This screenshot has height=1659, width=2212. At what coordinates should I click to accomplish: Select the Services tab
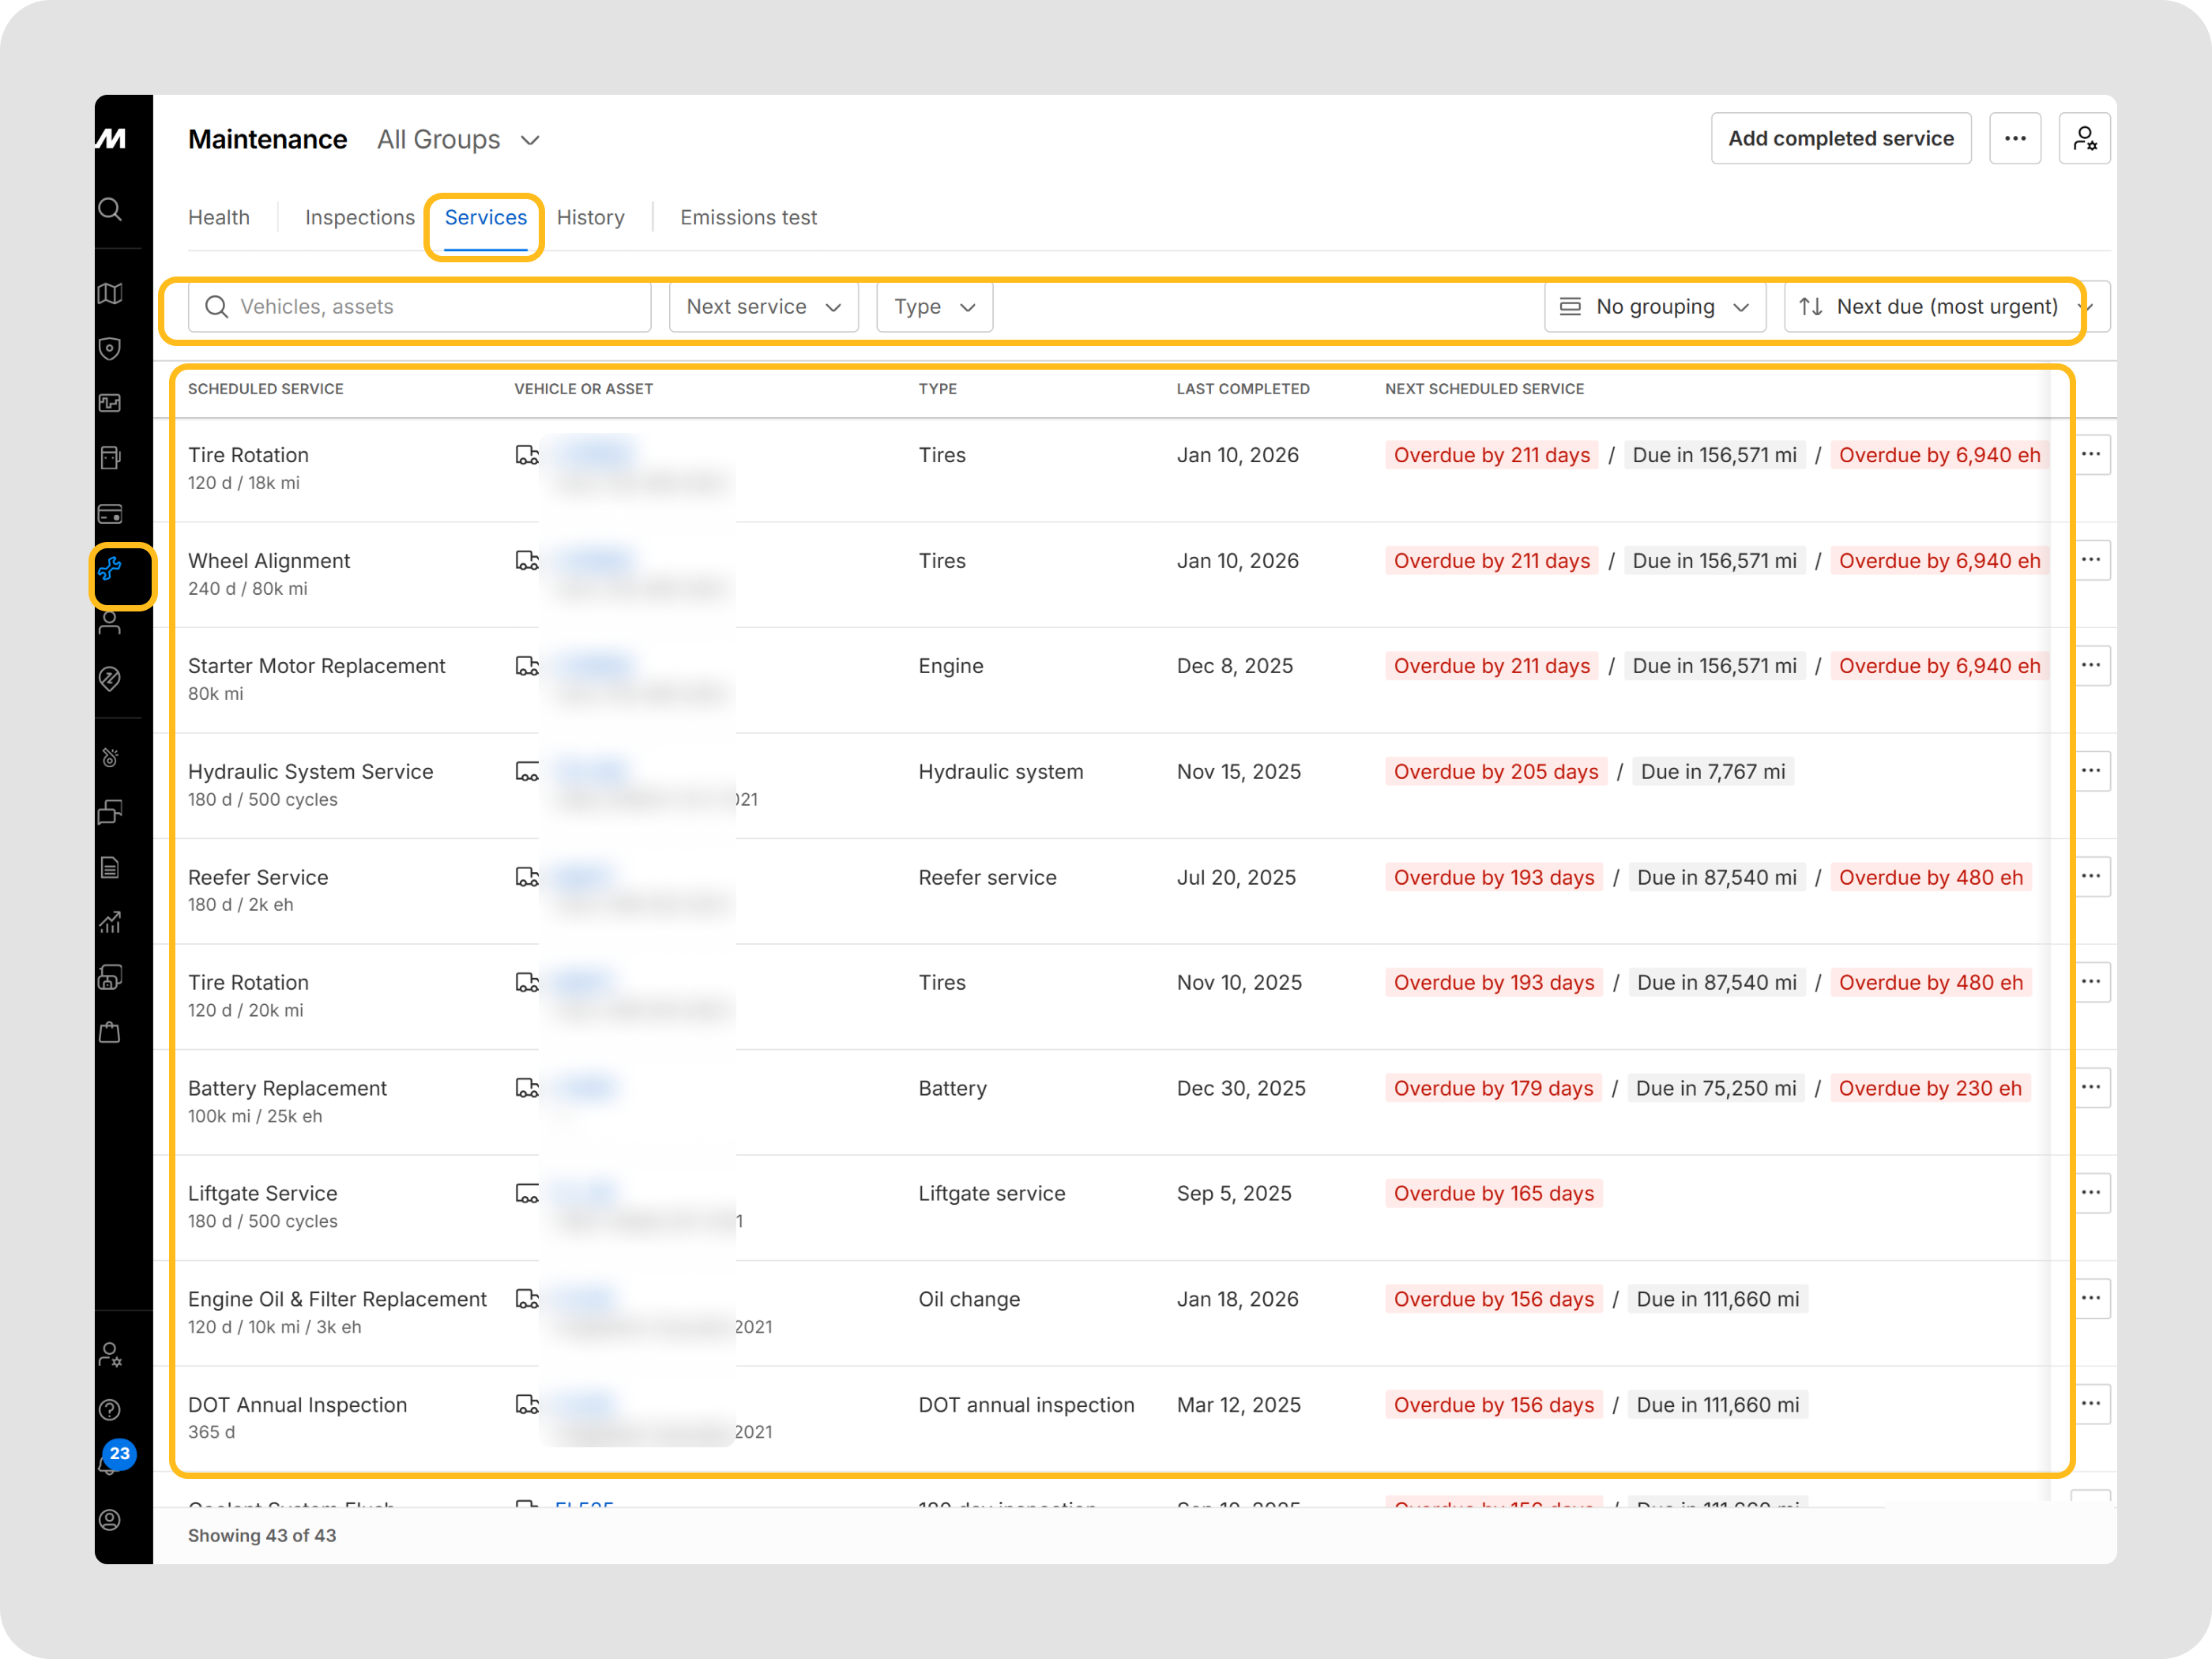pos(485,218)
